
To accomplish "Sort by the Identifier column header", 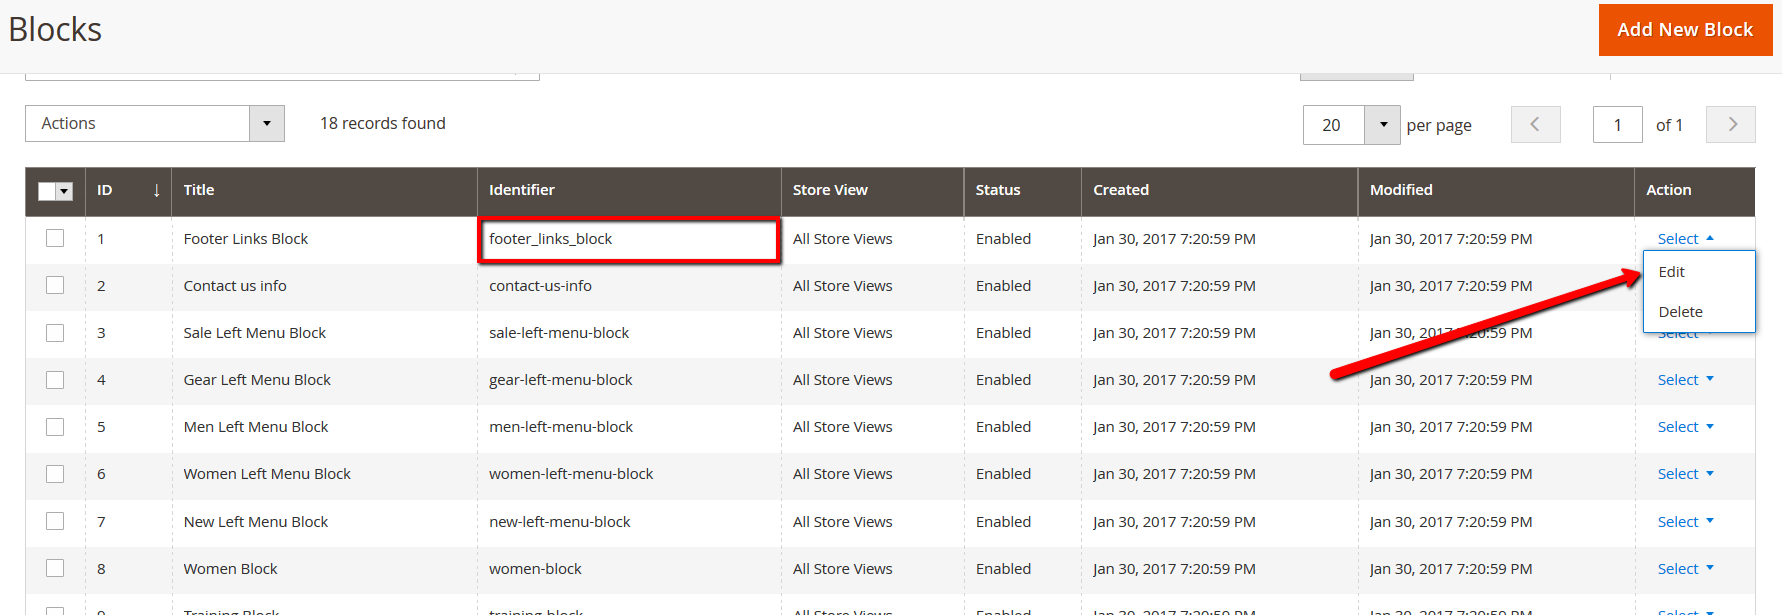I will (x=629, y=190).
